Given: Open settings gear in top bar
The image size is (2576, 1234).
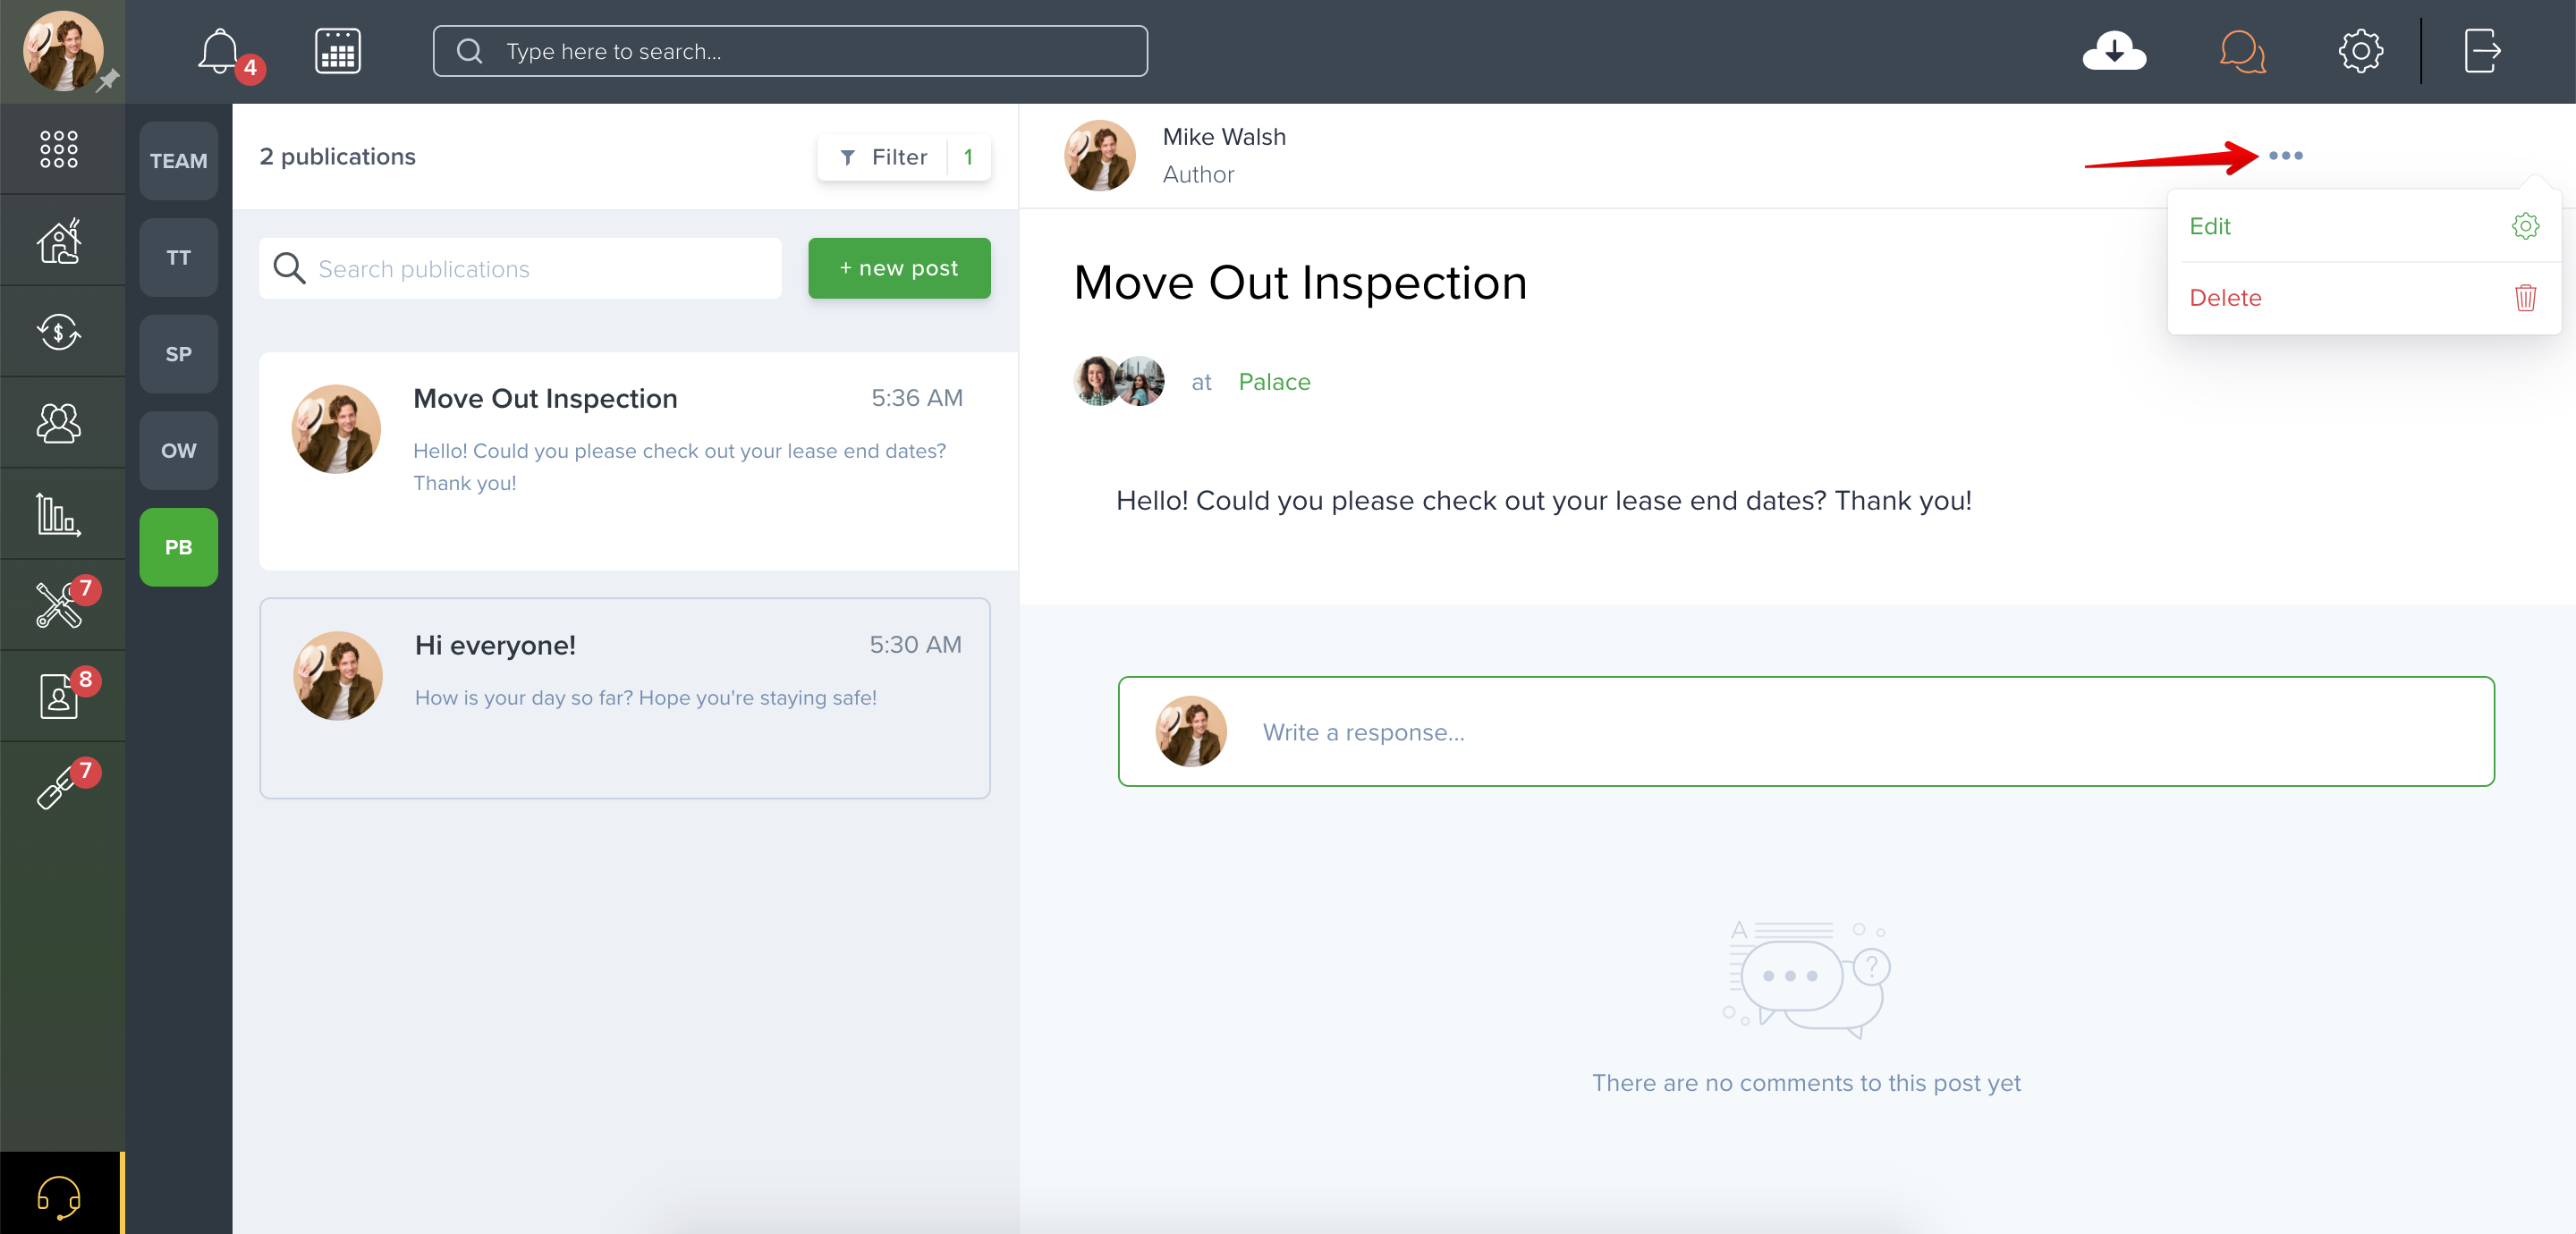Looking at the screenshot, I should 2360,51.
